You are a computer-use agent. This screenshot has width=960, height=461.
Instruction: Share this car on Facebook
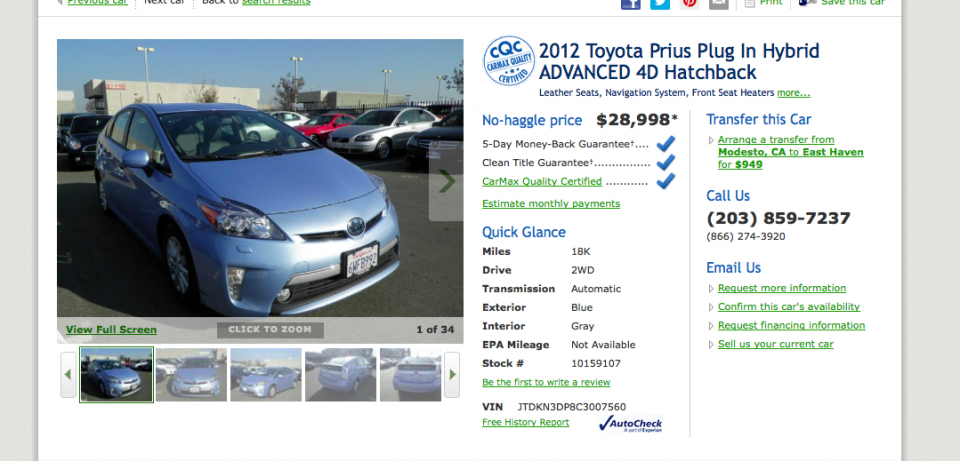(x=631, y=4)
